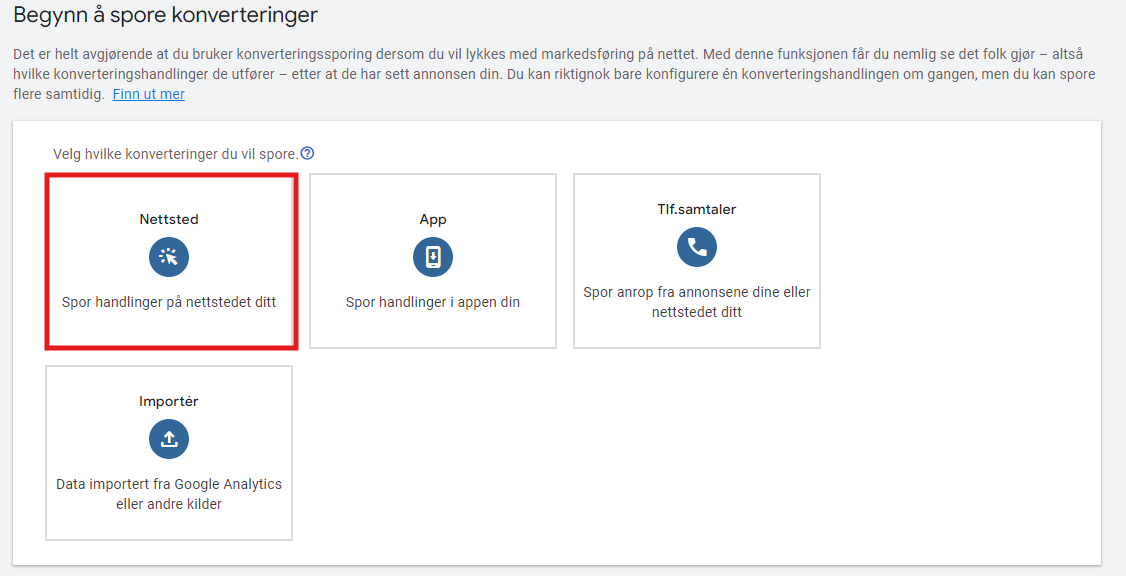This screenshot has height=576, width=1126.
Task: Click the 'Velg hvilke konverteringer du vil spore' label
Action: point(175,154)
